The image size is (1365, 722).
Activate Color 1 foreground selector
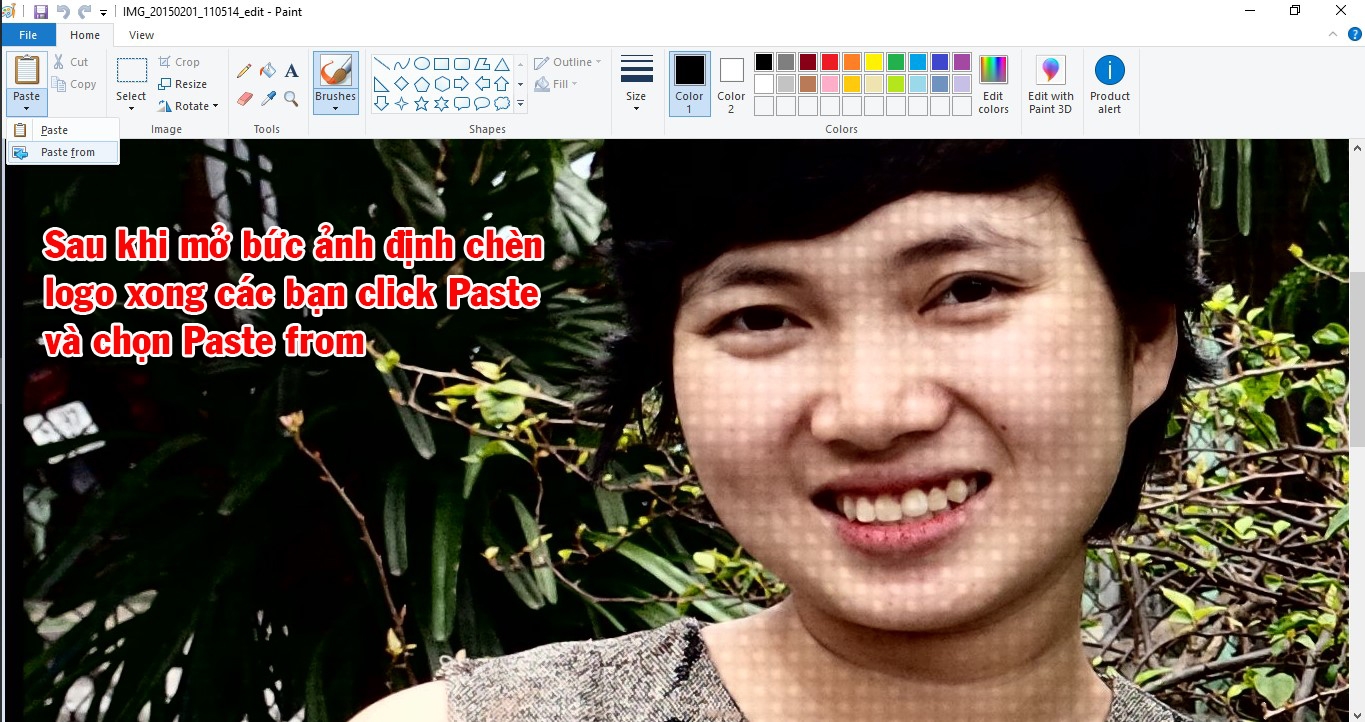[689, 84]
